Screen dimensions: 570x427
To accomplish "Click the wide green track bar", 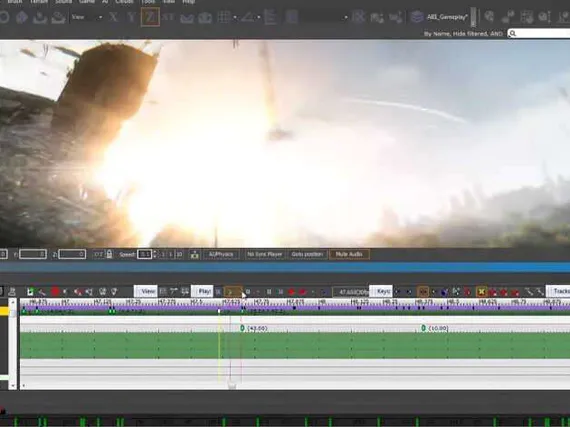I will pos(295,346).
